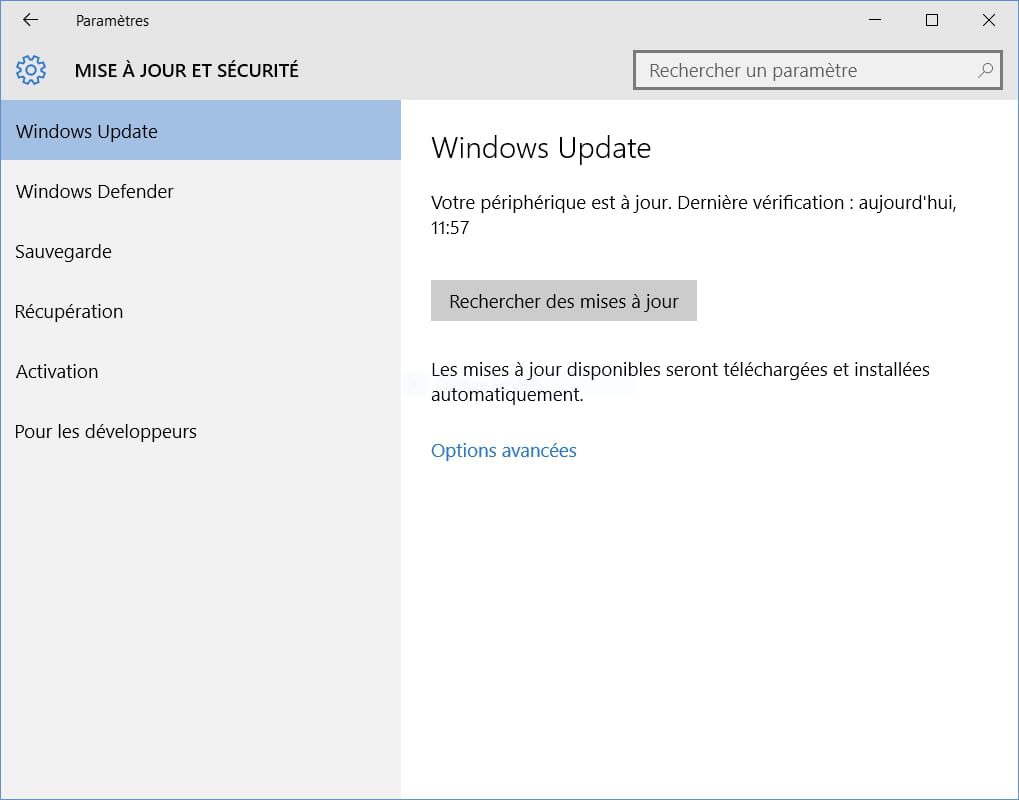Select Windows Update in sidebar

coord(201,131)
